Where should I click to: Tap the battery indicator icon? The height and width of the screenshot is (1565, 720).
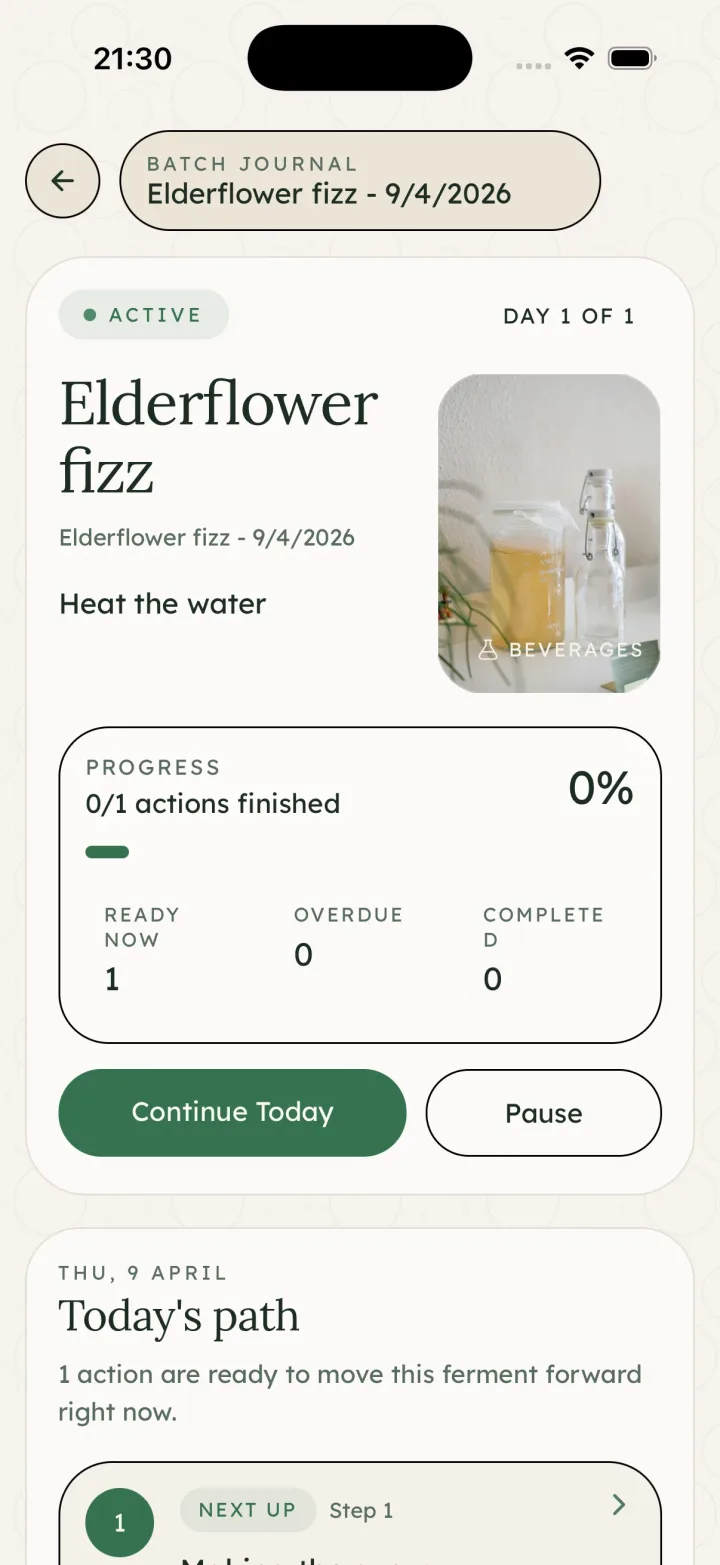pyautogui.click(x=631, y=58)
